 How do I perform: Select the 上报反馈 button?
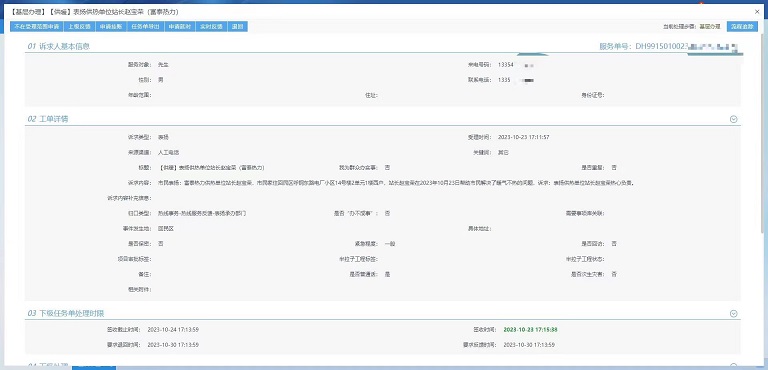tap(79, 26)
